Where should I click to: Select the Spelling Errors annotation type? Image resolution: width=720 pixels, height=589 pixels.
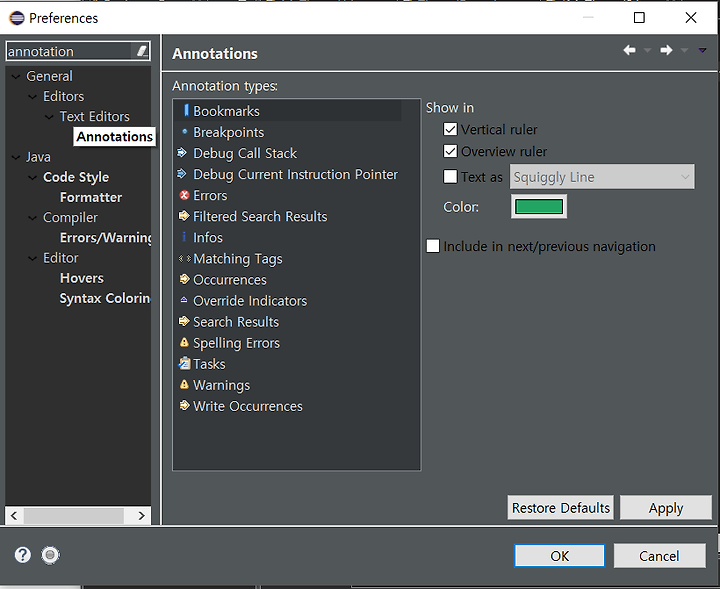pyautogui.click(x=236, y=343)
